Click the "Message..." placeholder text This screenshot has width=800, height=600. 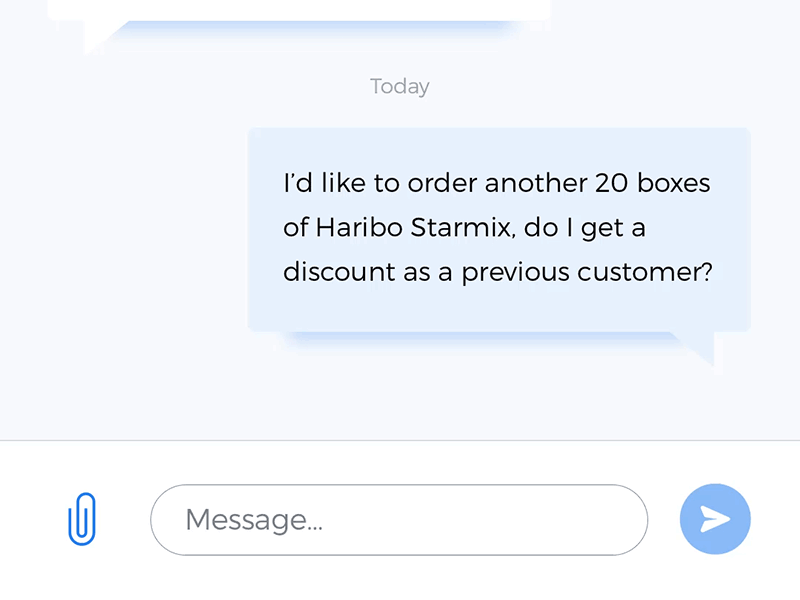click(x=253, y=520)
